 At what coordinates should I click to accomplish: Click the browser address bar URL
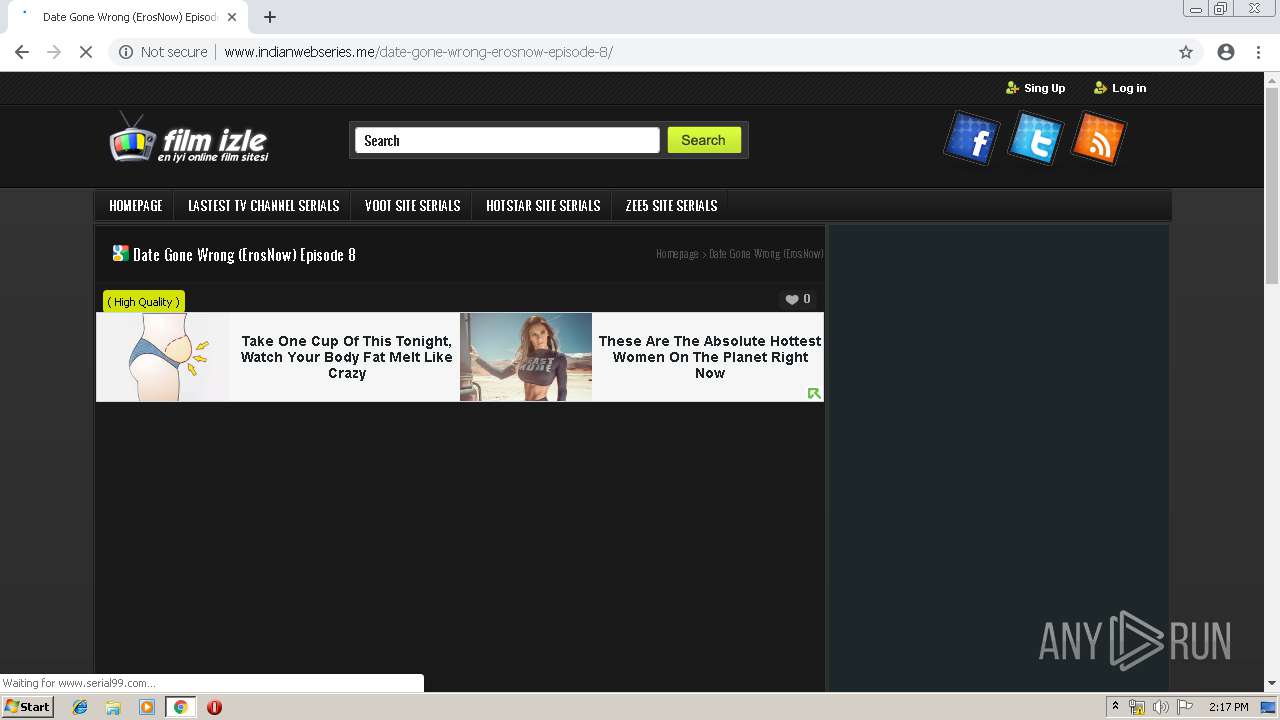click(418, 52)
